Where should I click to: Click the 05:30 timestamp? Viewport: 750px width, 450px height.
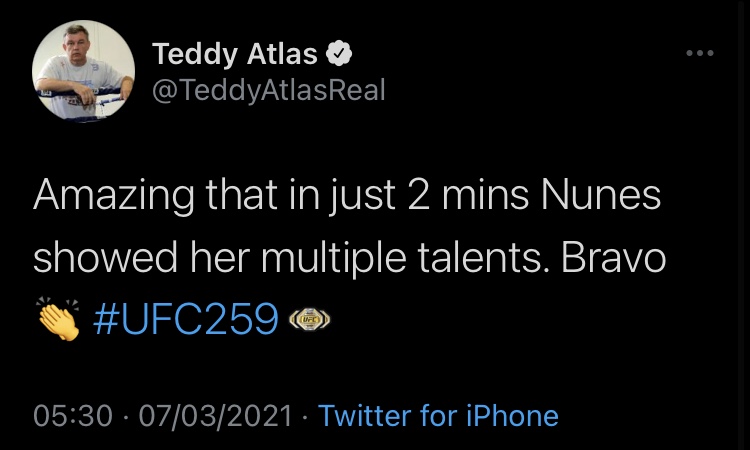73,416
